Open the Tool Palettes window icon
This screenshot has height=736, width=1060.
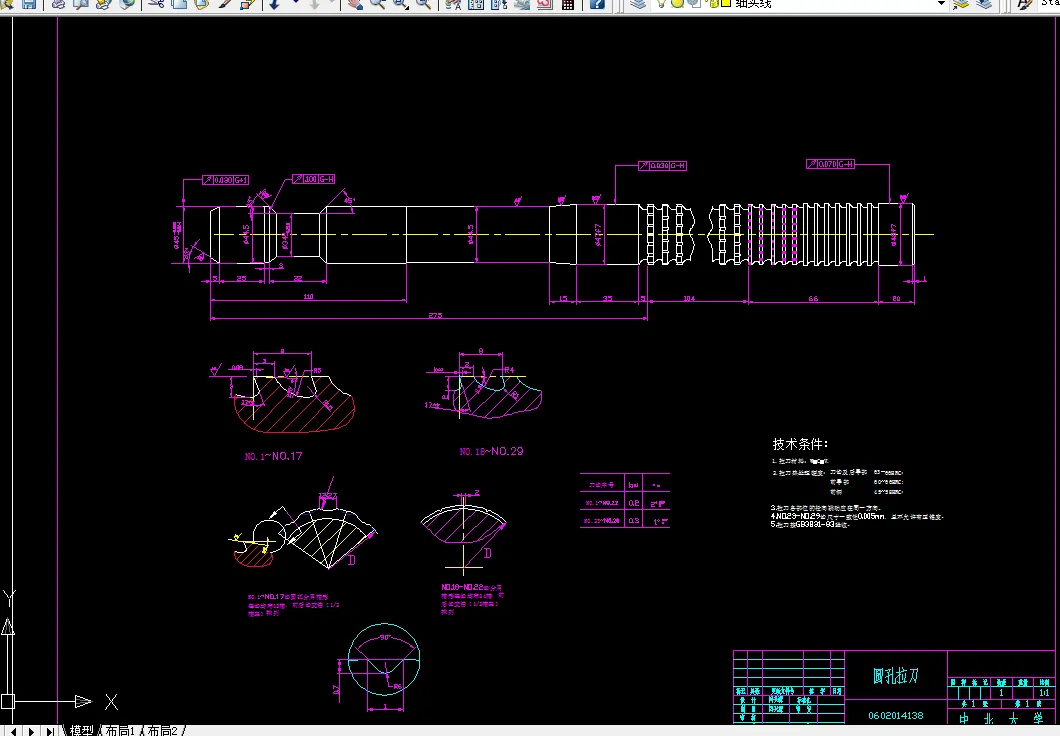tap(499, 4)
